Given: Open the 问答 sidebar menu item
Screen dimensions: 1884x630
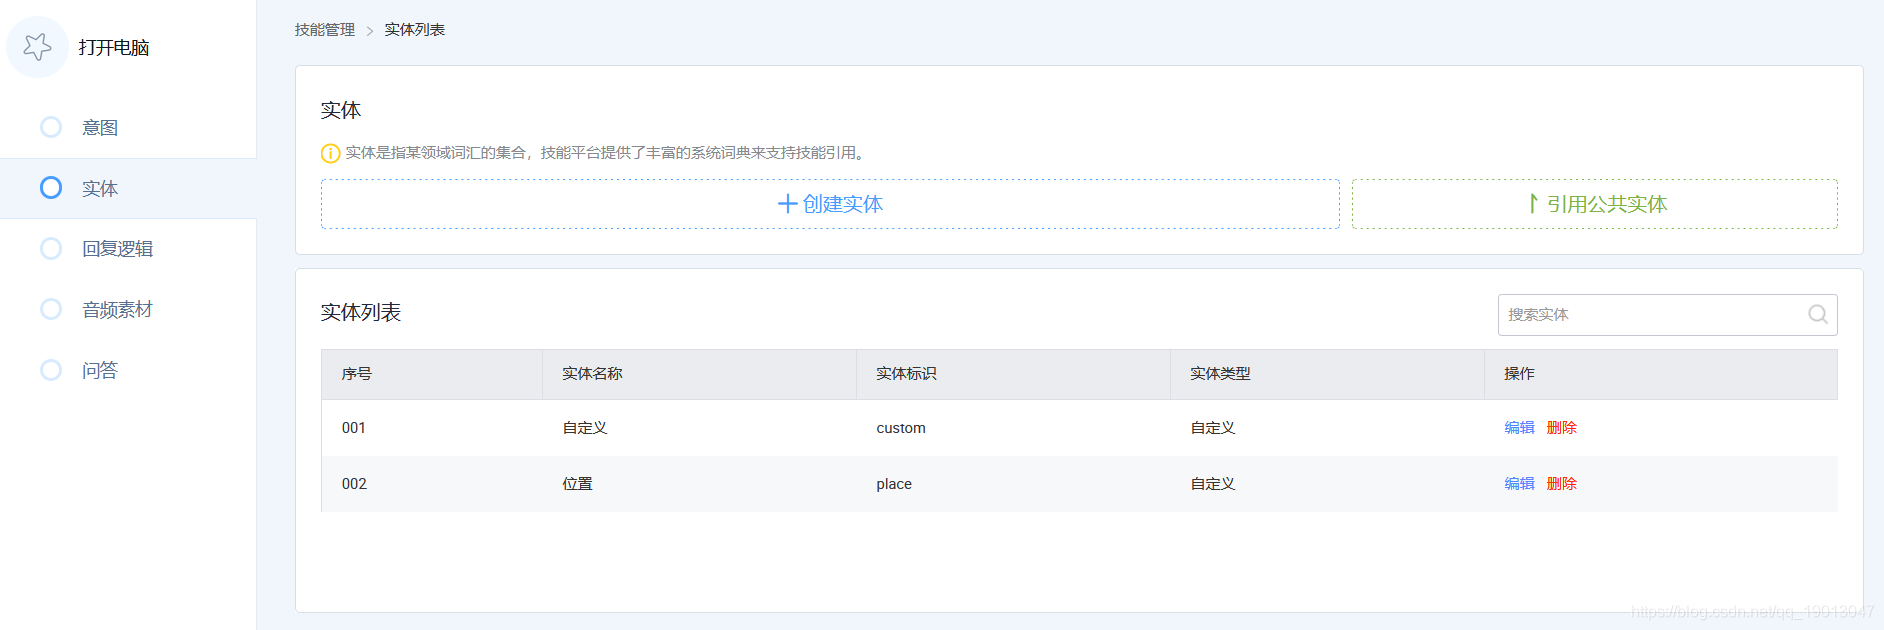Looking at the screenshot, I should click(100, 371).
